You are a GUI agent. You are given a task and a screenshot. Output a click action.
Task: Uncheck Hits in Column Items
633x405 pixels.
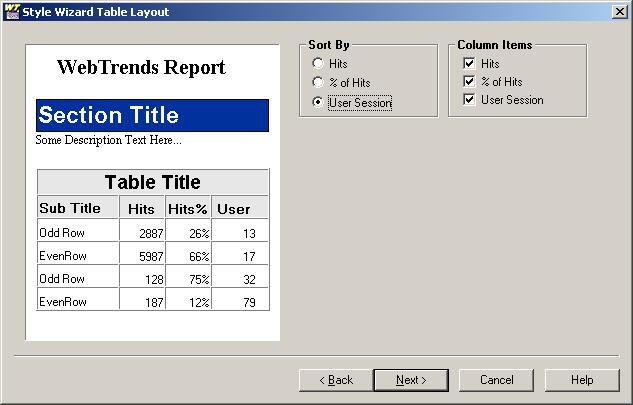point(468,64)
